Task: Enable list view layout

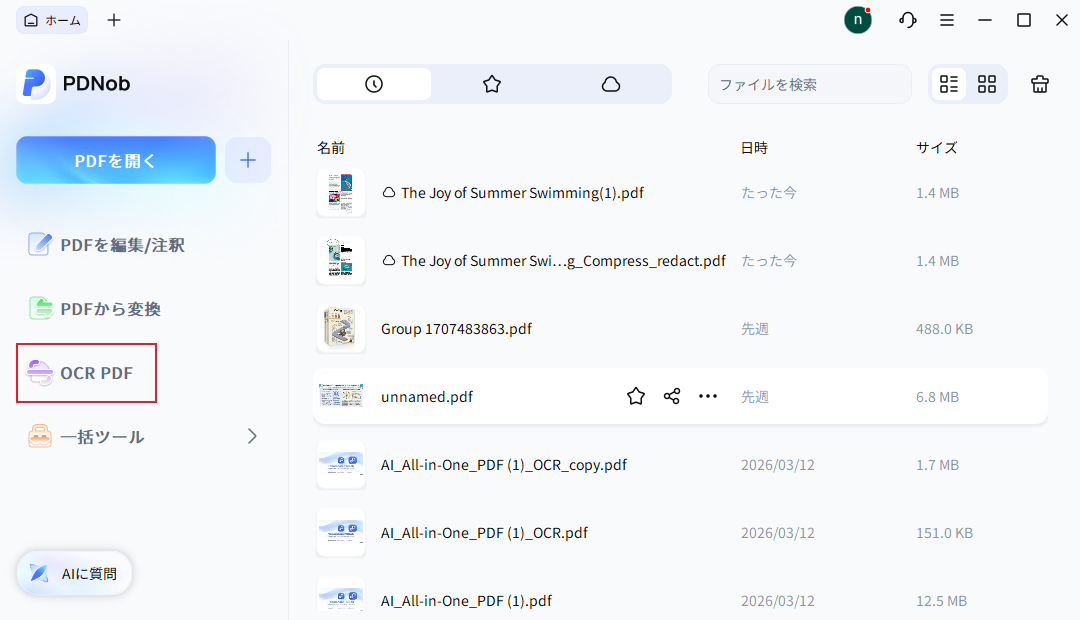Action: 949,84
